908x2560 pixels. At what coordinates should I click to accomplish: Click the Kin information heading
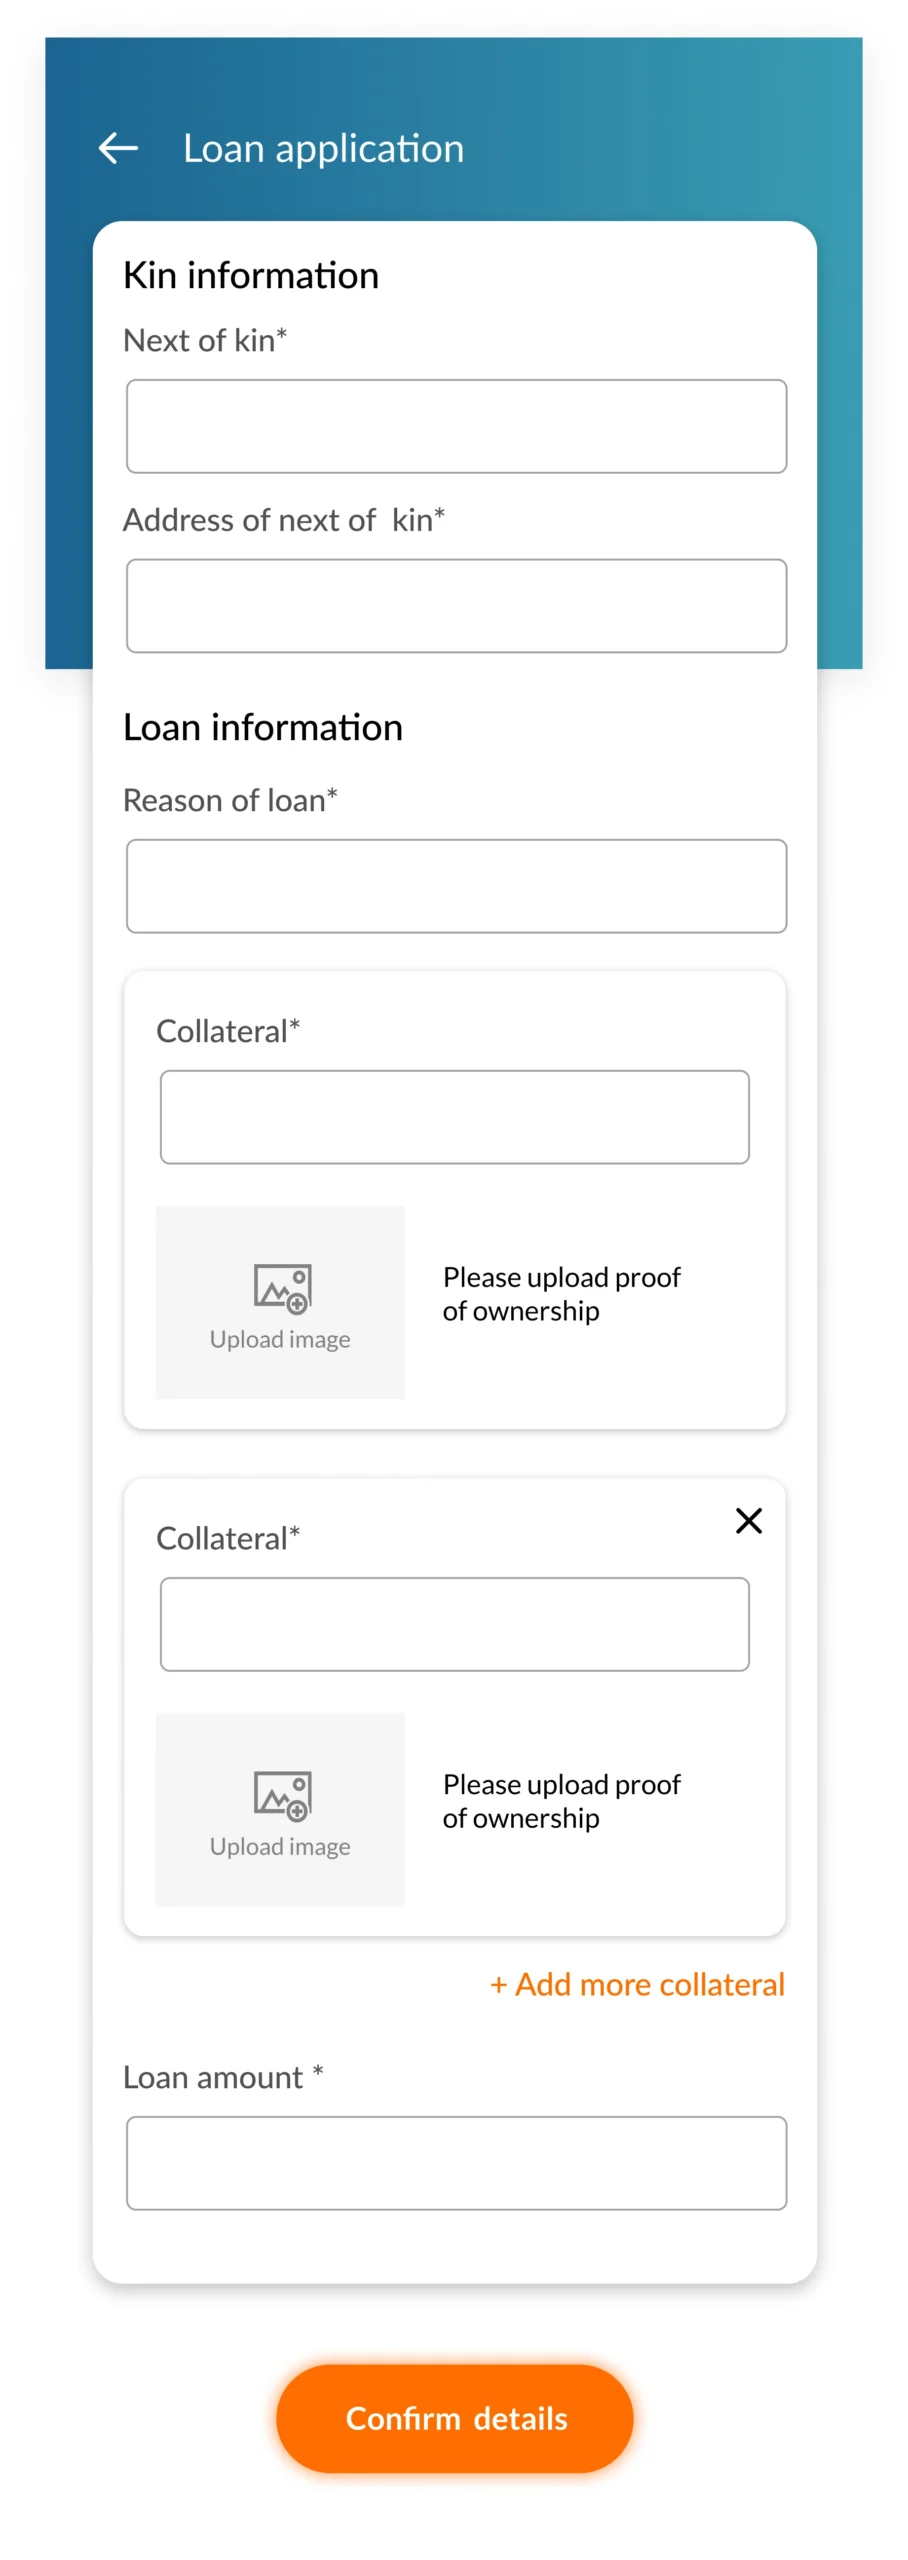[251, 275]
